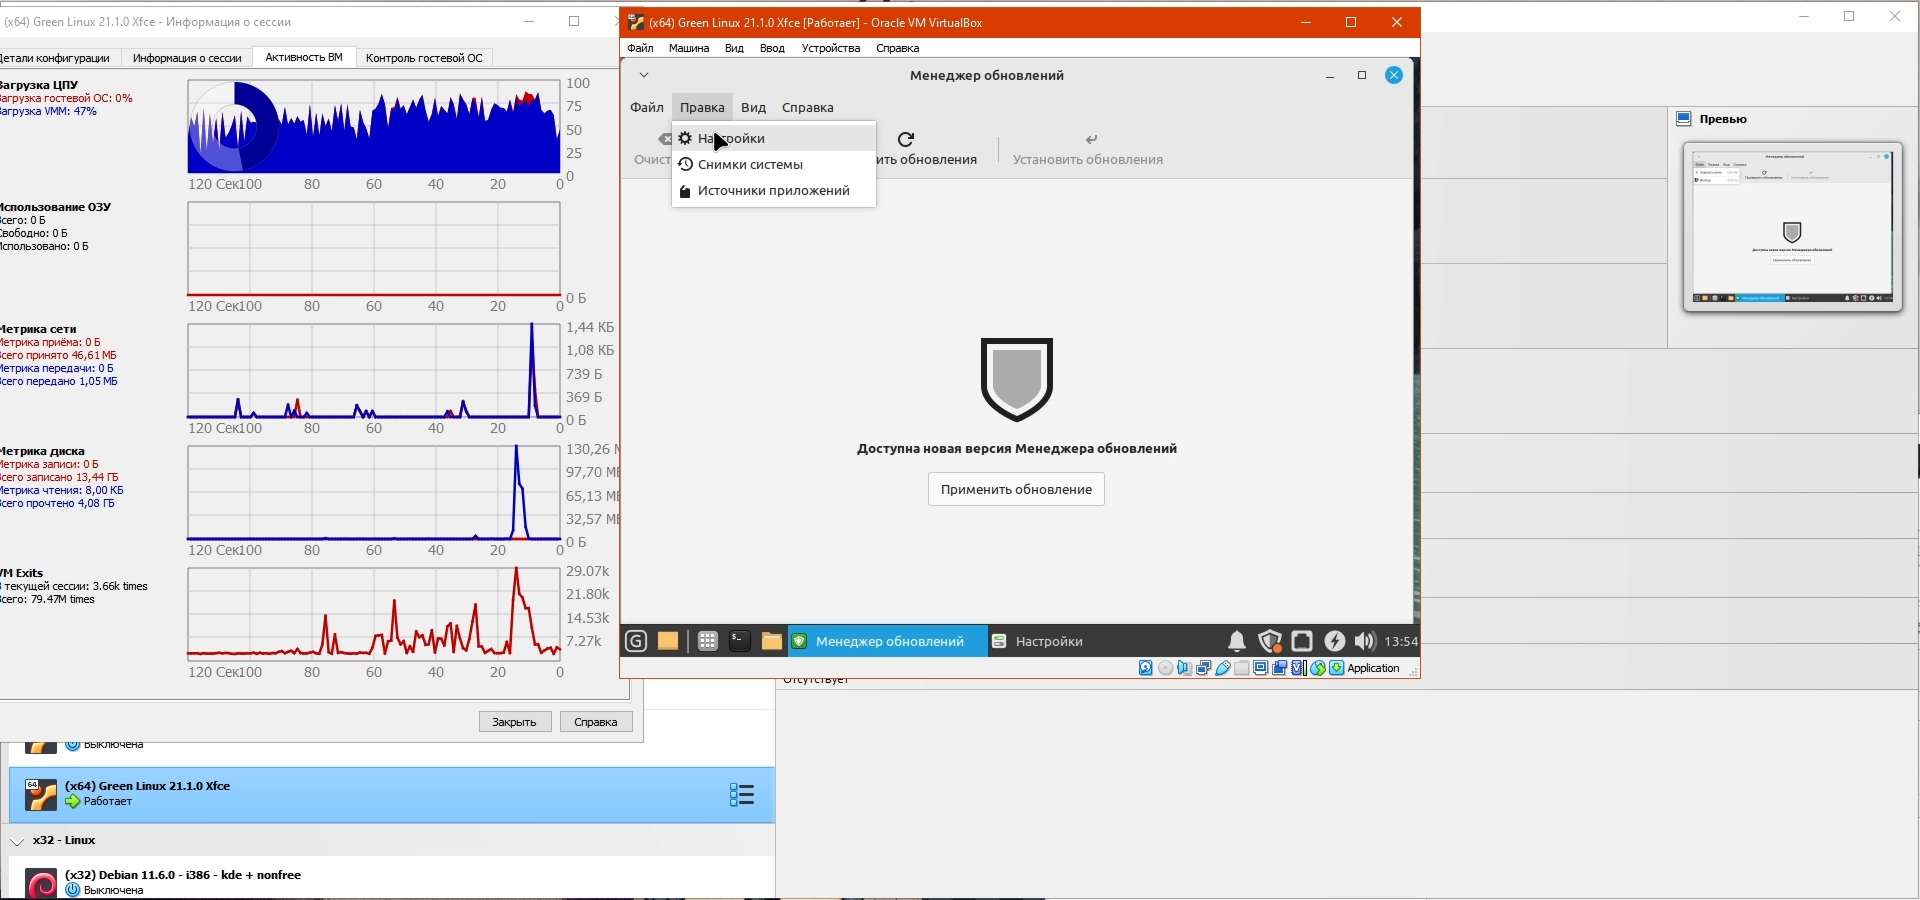The width and height of the screenshot is (1920, 900).
Task: Open Настройки in the Правка menu
Action: pos(774,138)
